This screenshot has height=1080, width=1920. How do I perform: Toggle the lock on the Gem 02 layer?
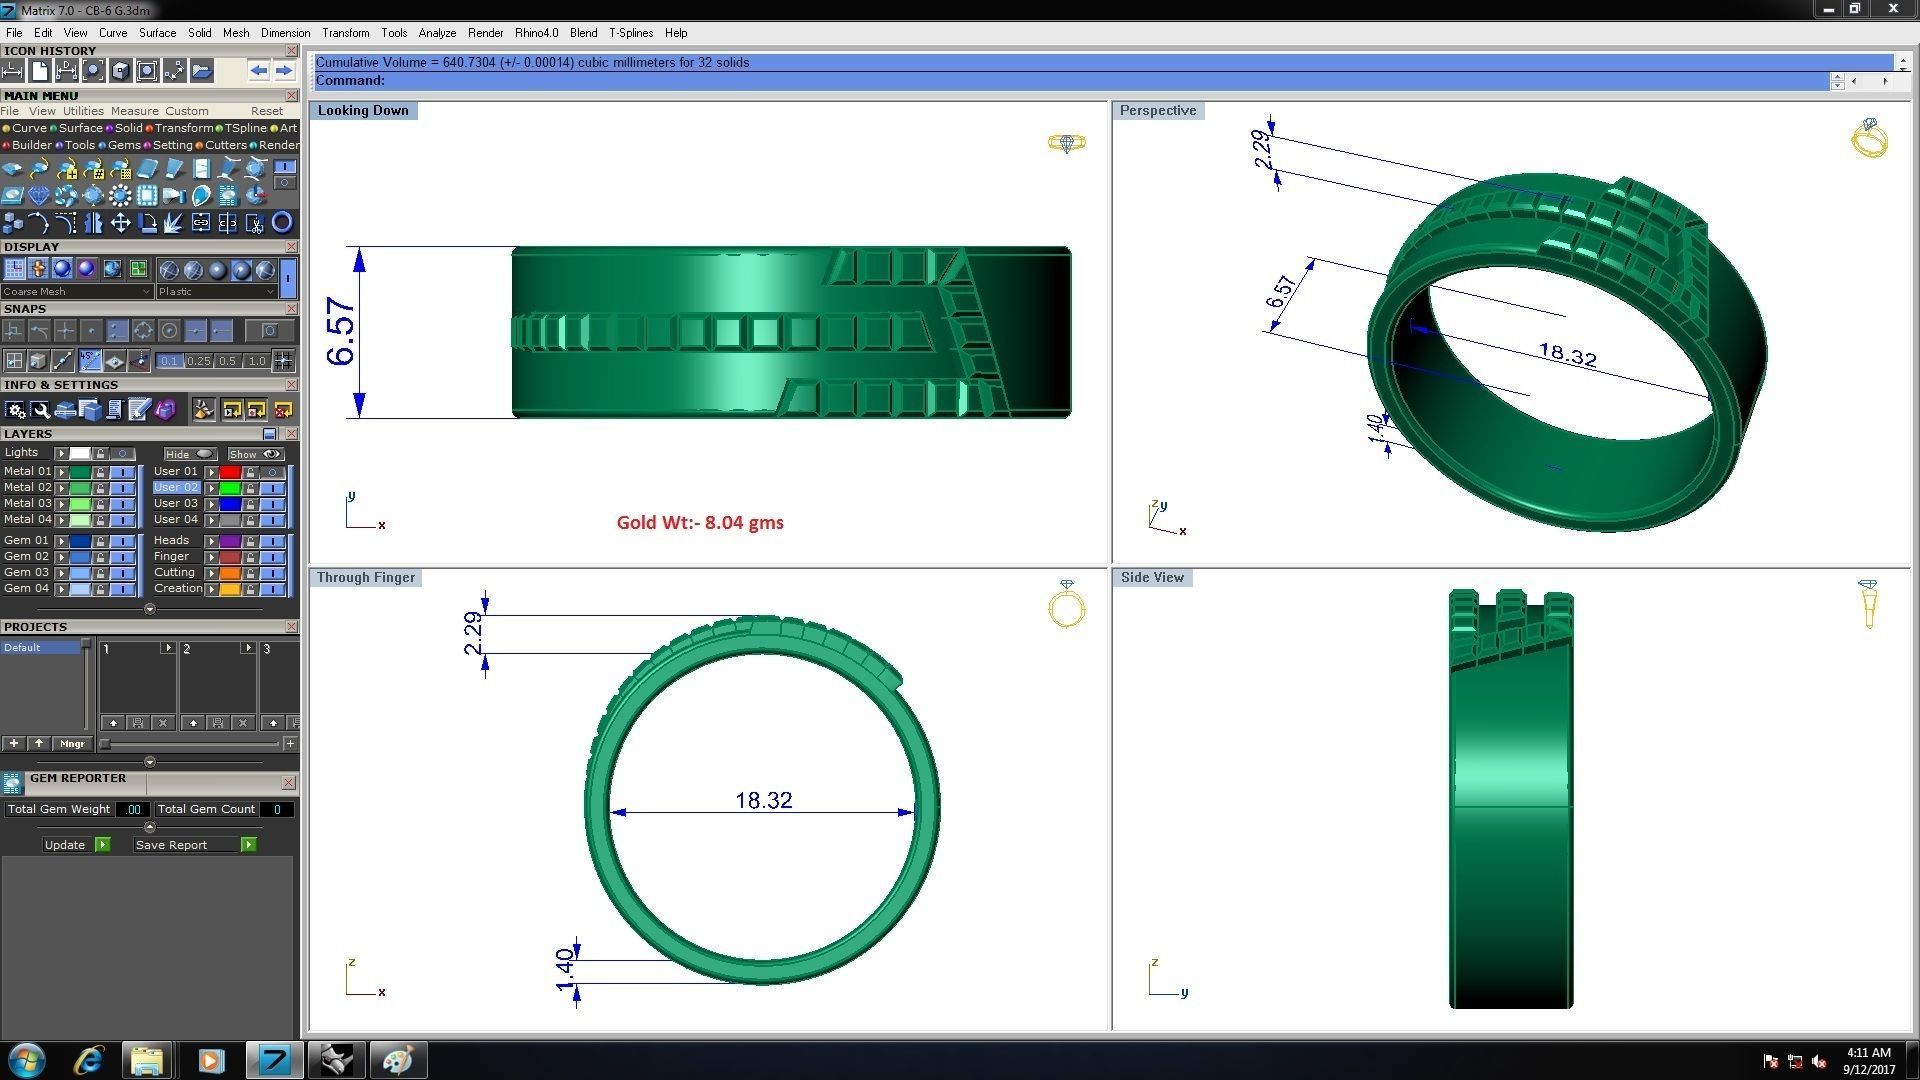tap(100, 557)
